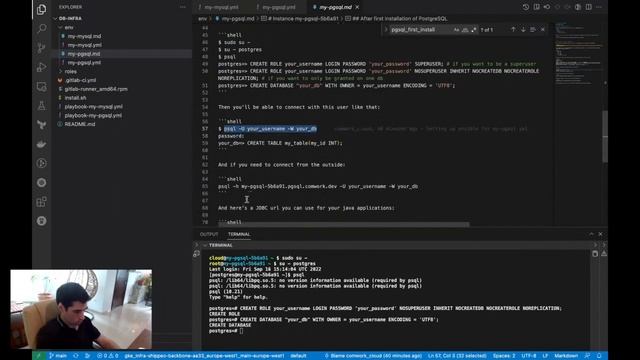Maximize the panel with chevron up
This screenshot has width=640, height=360.
[x=591, y=234]
